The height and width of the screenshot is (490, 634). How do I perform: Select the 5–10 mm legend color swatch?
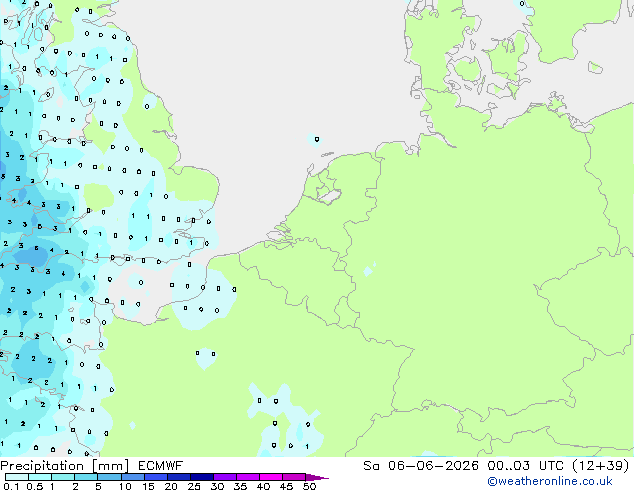tap(110, 477)
